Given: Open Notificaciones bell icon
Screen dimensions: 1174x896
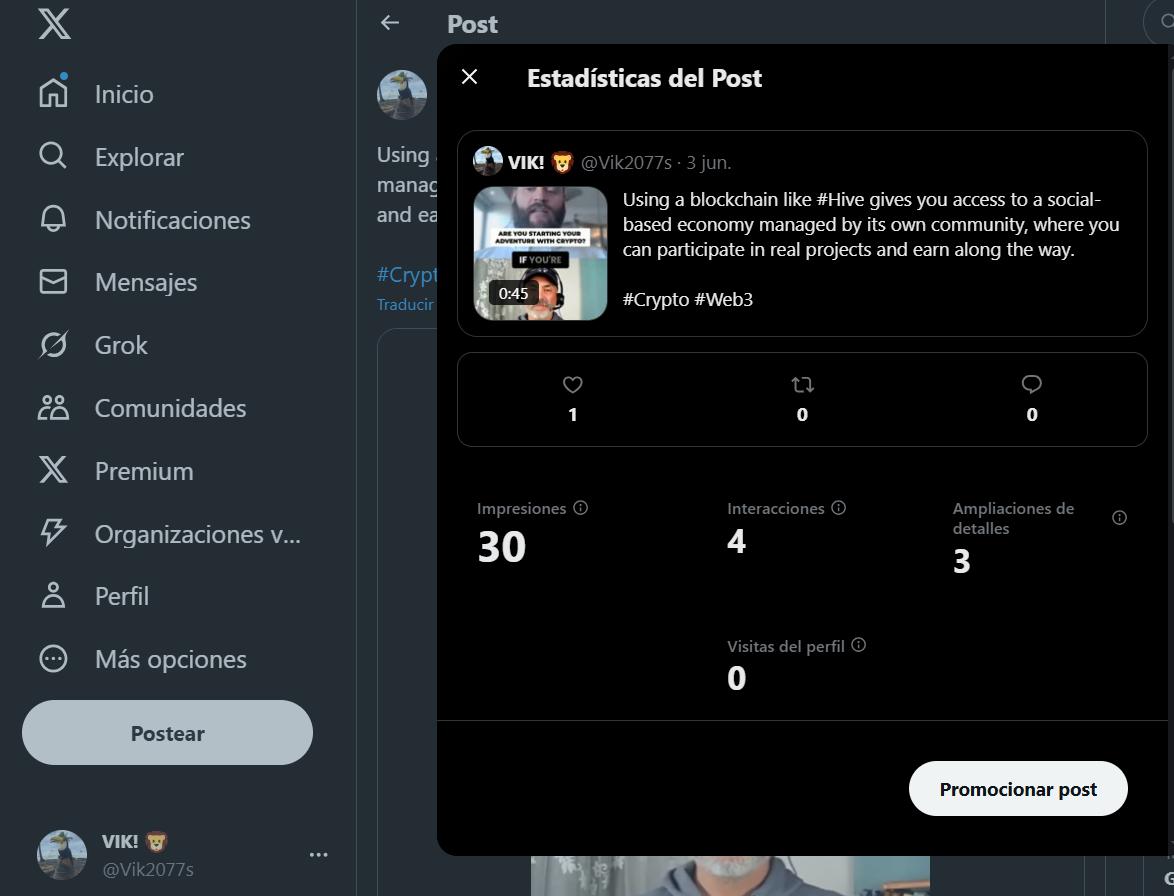Looking at the screenshot, I should (53, 219).
